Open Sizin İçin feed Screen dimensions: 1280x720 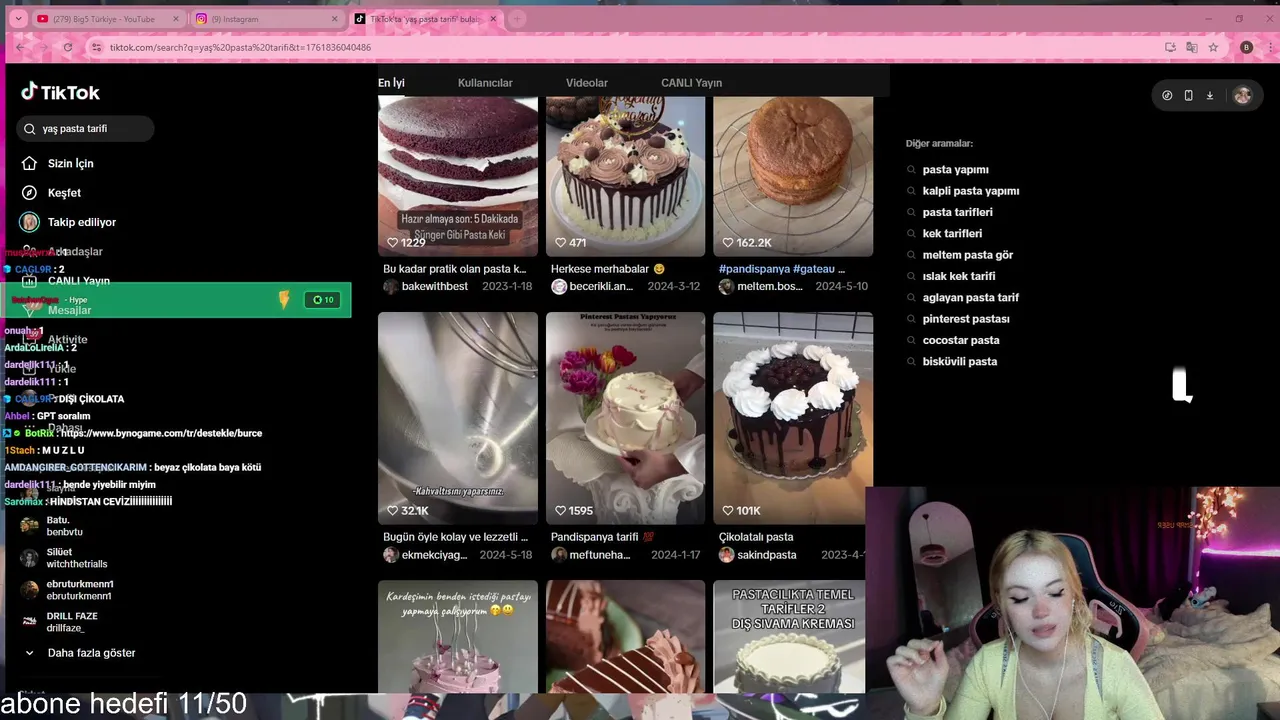tap(71, 163)
